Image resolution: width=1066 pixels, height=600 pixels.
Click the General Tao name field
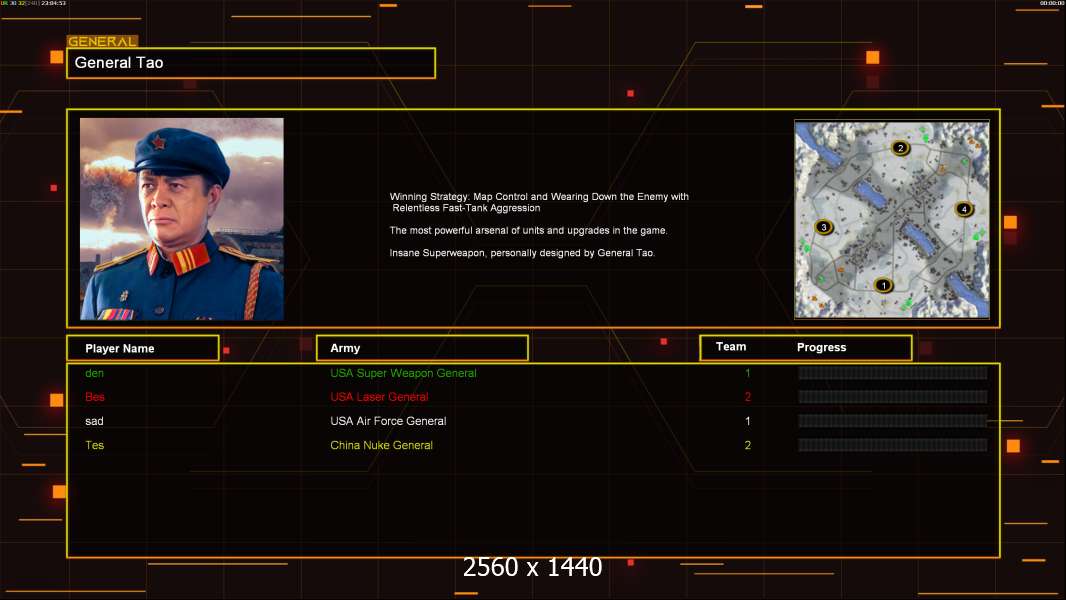pyautogui.click(x=251, y=63)
